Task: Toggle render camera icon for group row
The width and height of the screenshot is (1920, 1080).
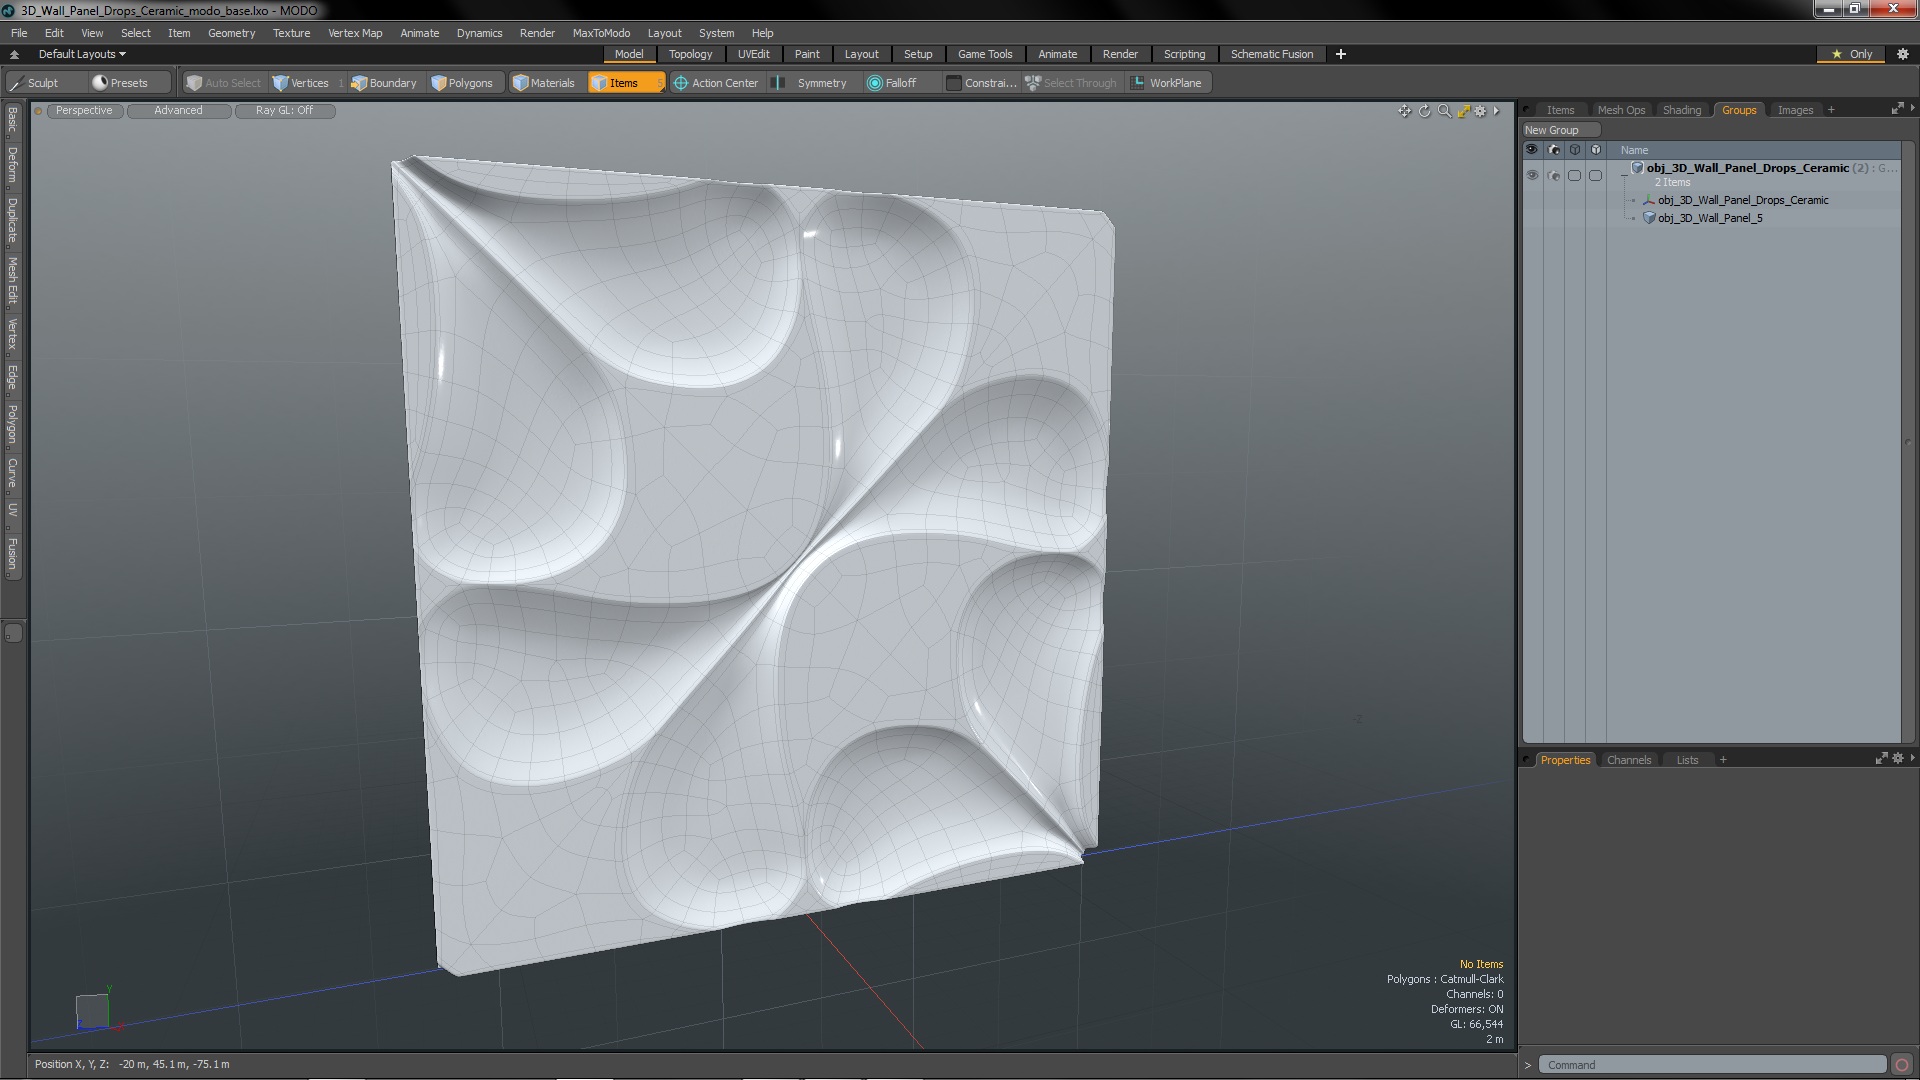Action: (x=1553, y=175)
